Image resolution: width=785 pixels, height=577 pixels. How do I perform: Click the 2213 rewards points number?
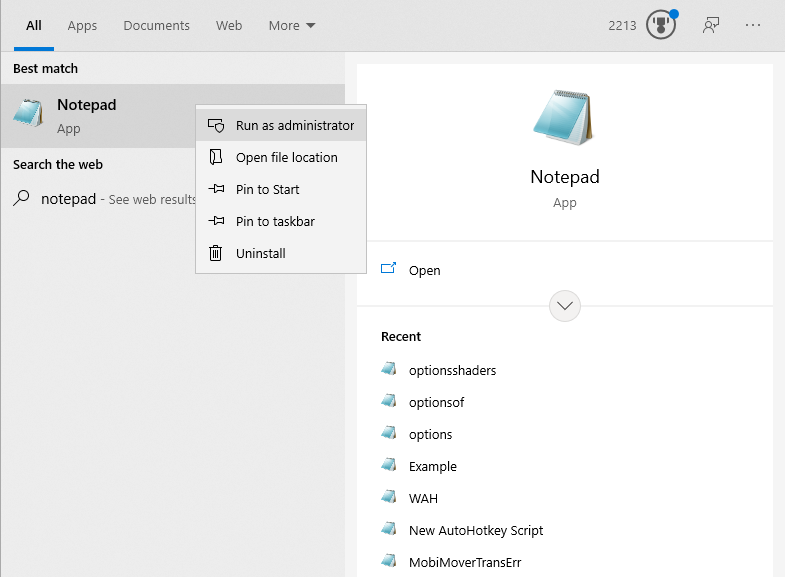click(622, 26)
